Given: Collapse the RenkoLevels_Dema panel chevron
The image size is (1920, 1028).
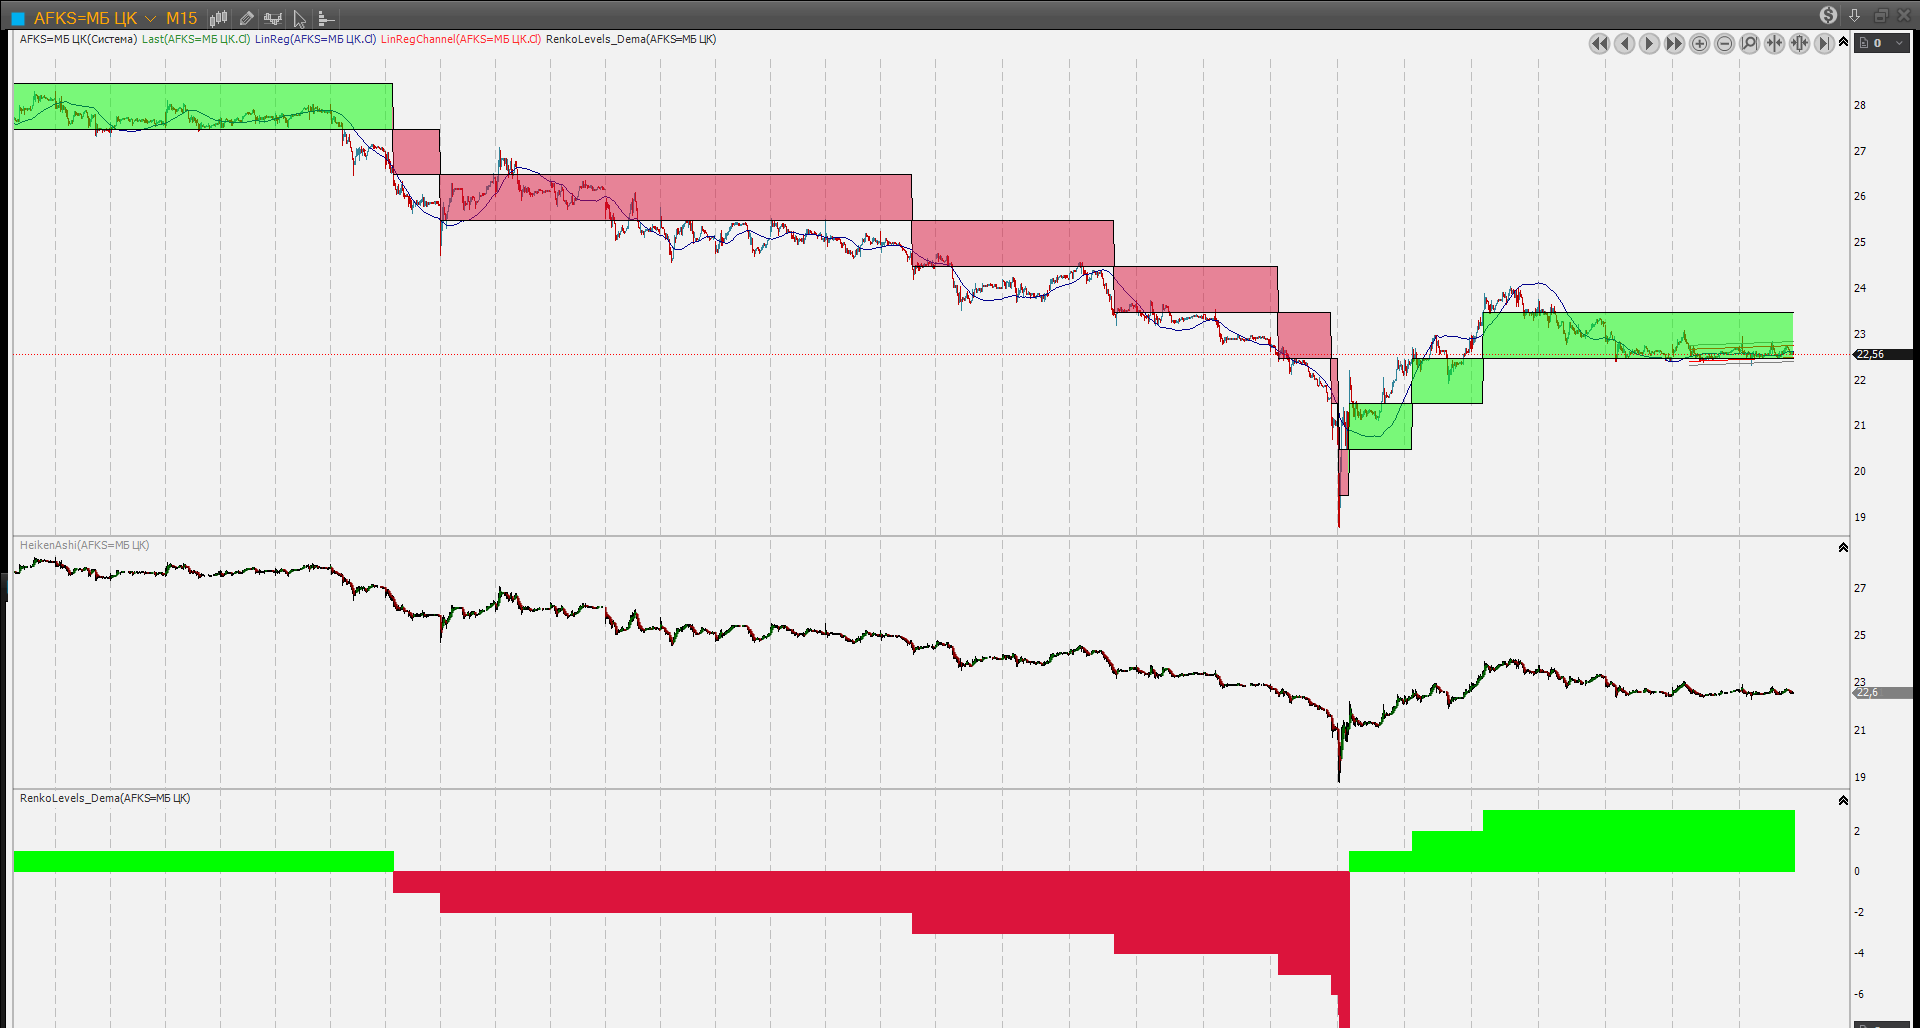Looking at the screenshot, I should (x=1843, y=800).
